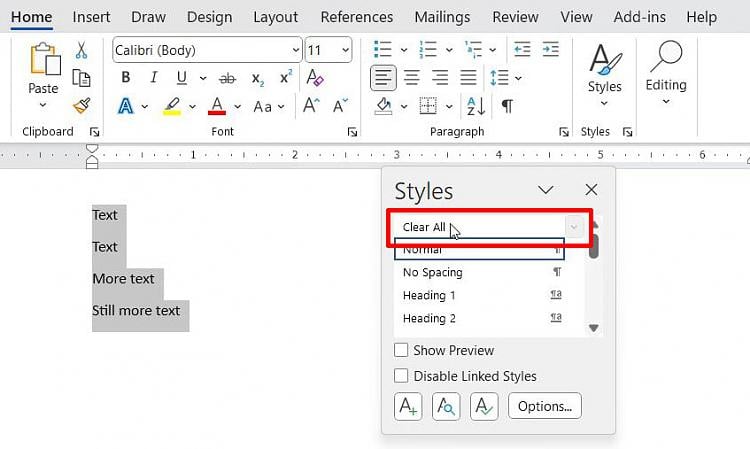
Task: Open the Style Inspector icon
Action: pos(446,406)
